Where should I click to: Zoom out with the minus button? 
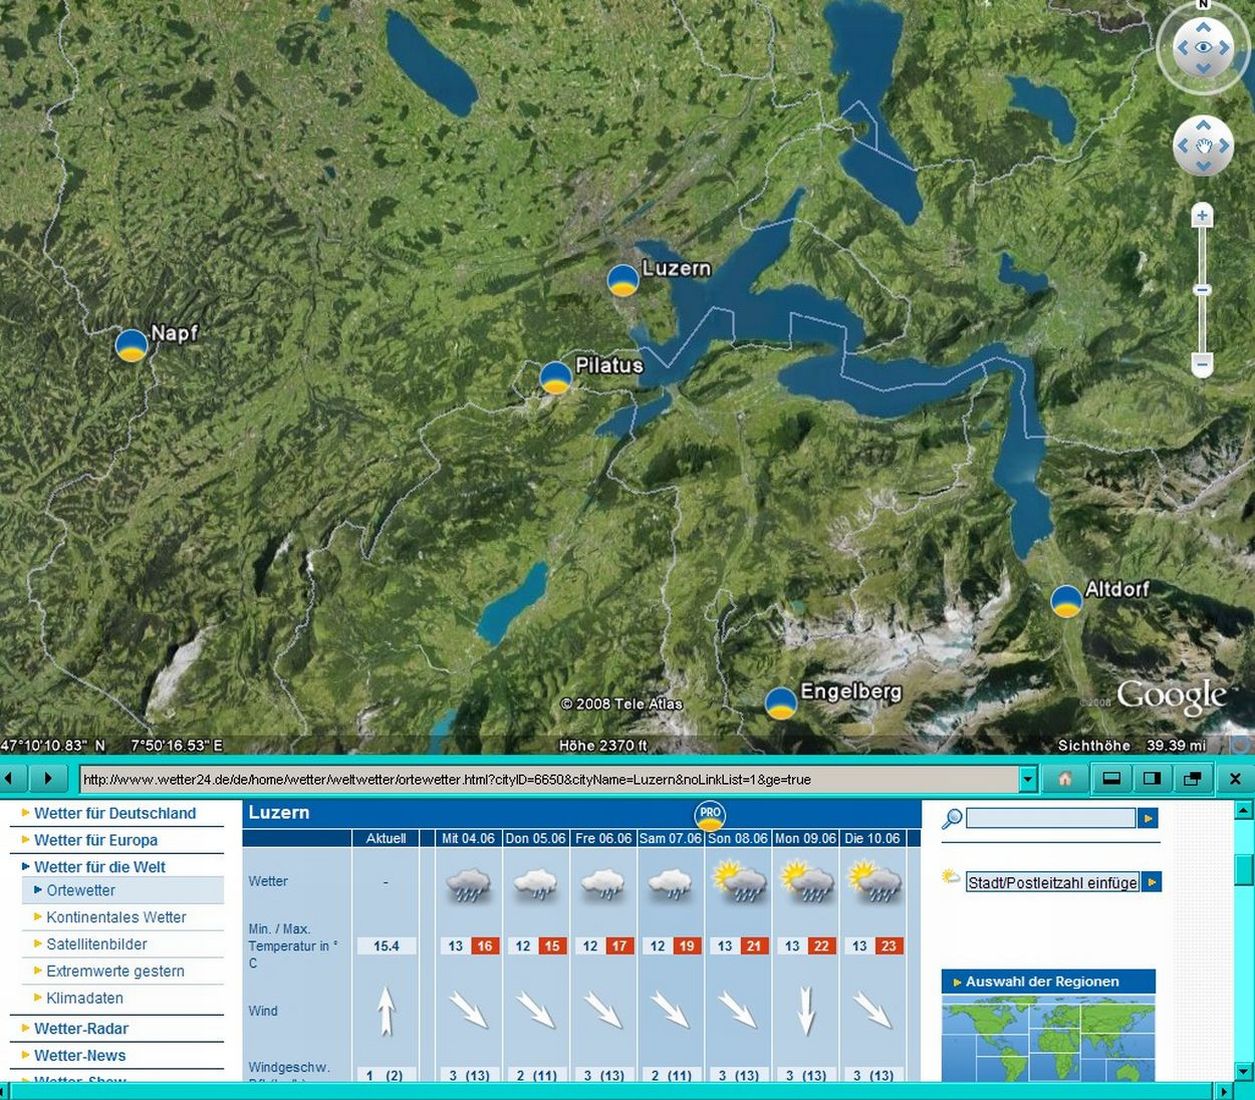click(x=1202, y=364)
